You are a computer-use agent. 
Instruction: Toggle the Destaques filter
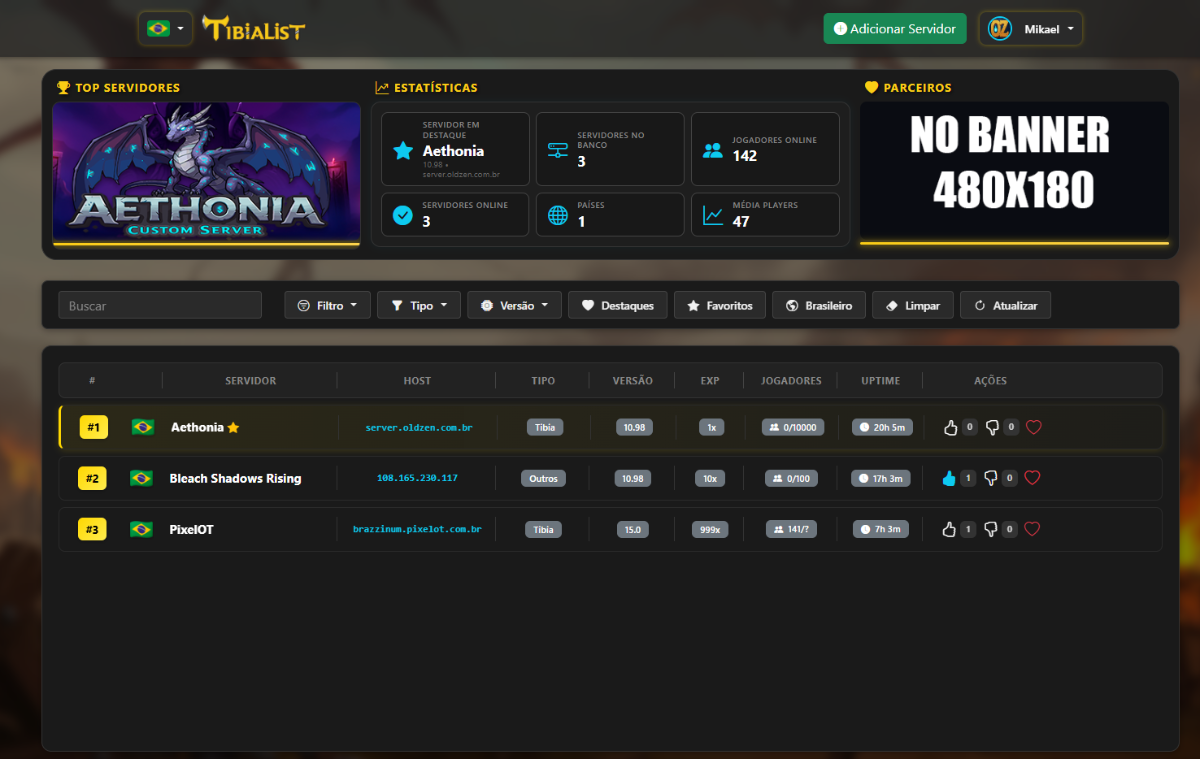(x=618, y=305)
